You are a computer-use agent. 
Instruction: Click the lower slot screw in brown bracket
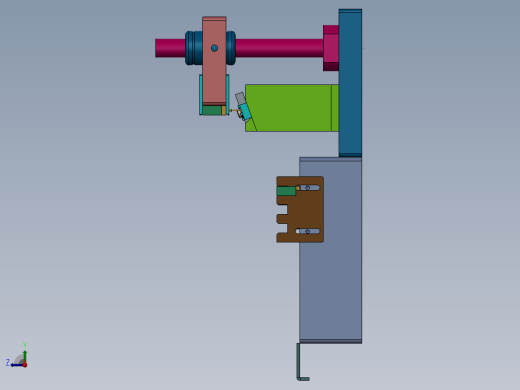point(308,231)
